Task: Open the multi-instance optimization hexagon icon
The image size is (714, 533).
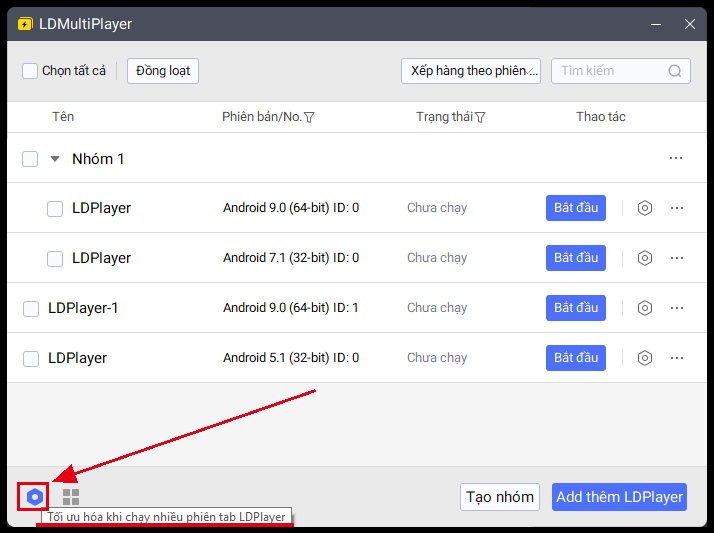Action: click(x=35, y=497)
